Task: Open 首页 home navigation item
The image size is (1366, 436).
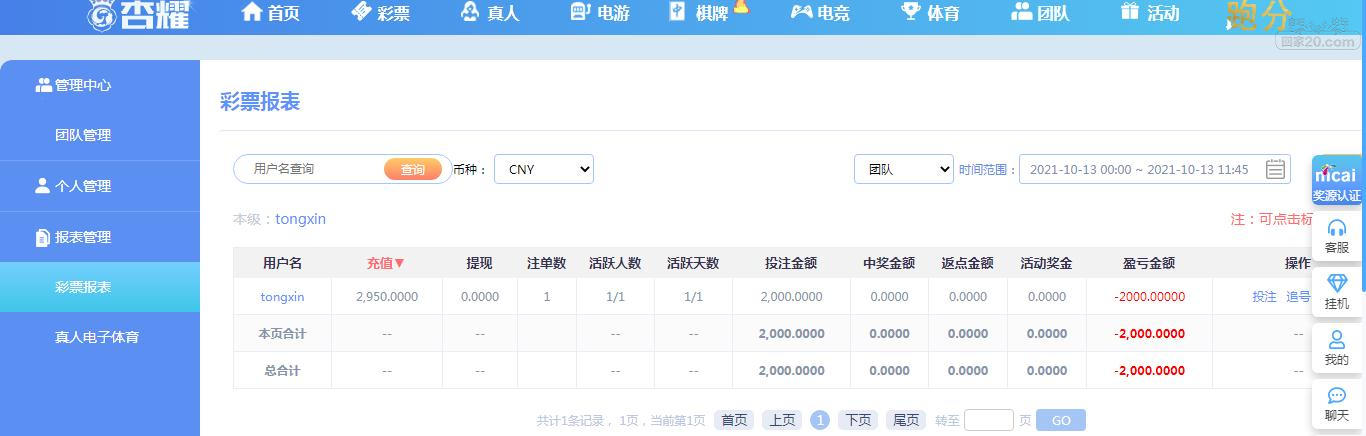Action: pyautogui.click(x=270, y=13)
